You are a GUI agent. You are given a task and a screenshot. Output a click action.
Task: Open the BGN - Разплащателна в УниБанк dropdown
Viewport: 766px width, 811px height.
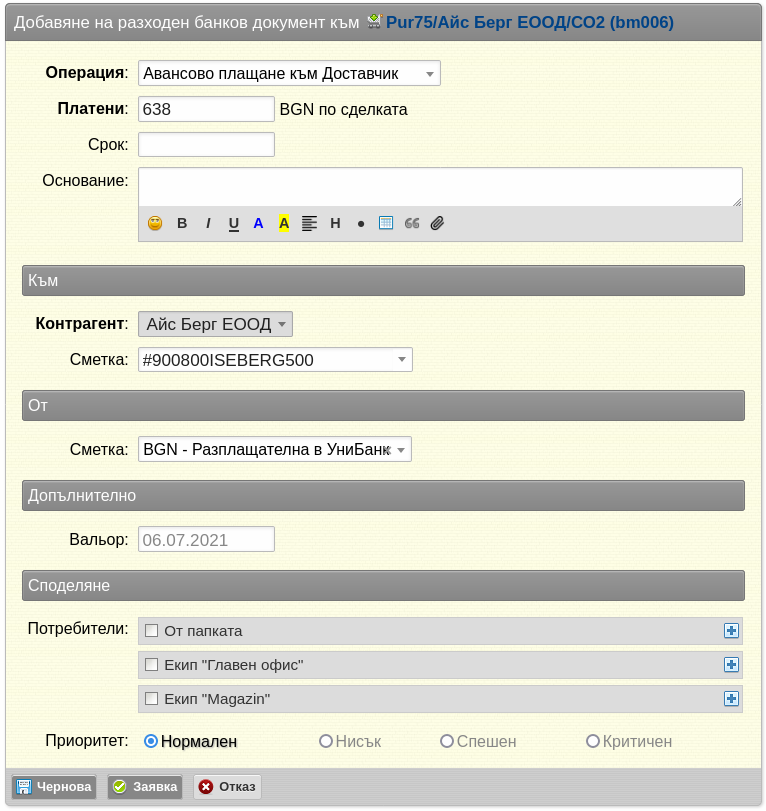click(275, 449)
